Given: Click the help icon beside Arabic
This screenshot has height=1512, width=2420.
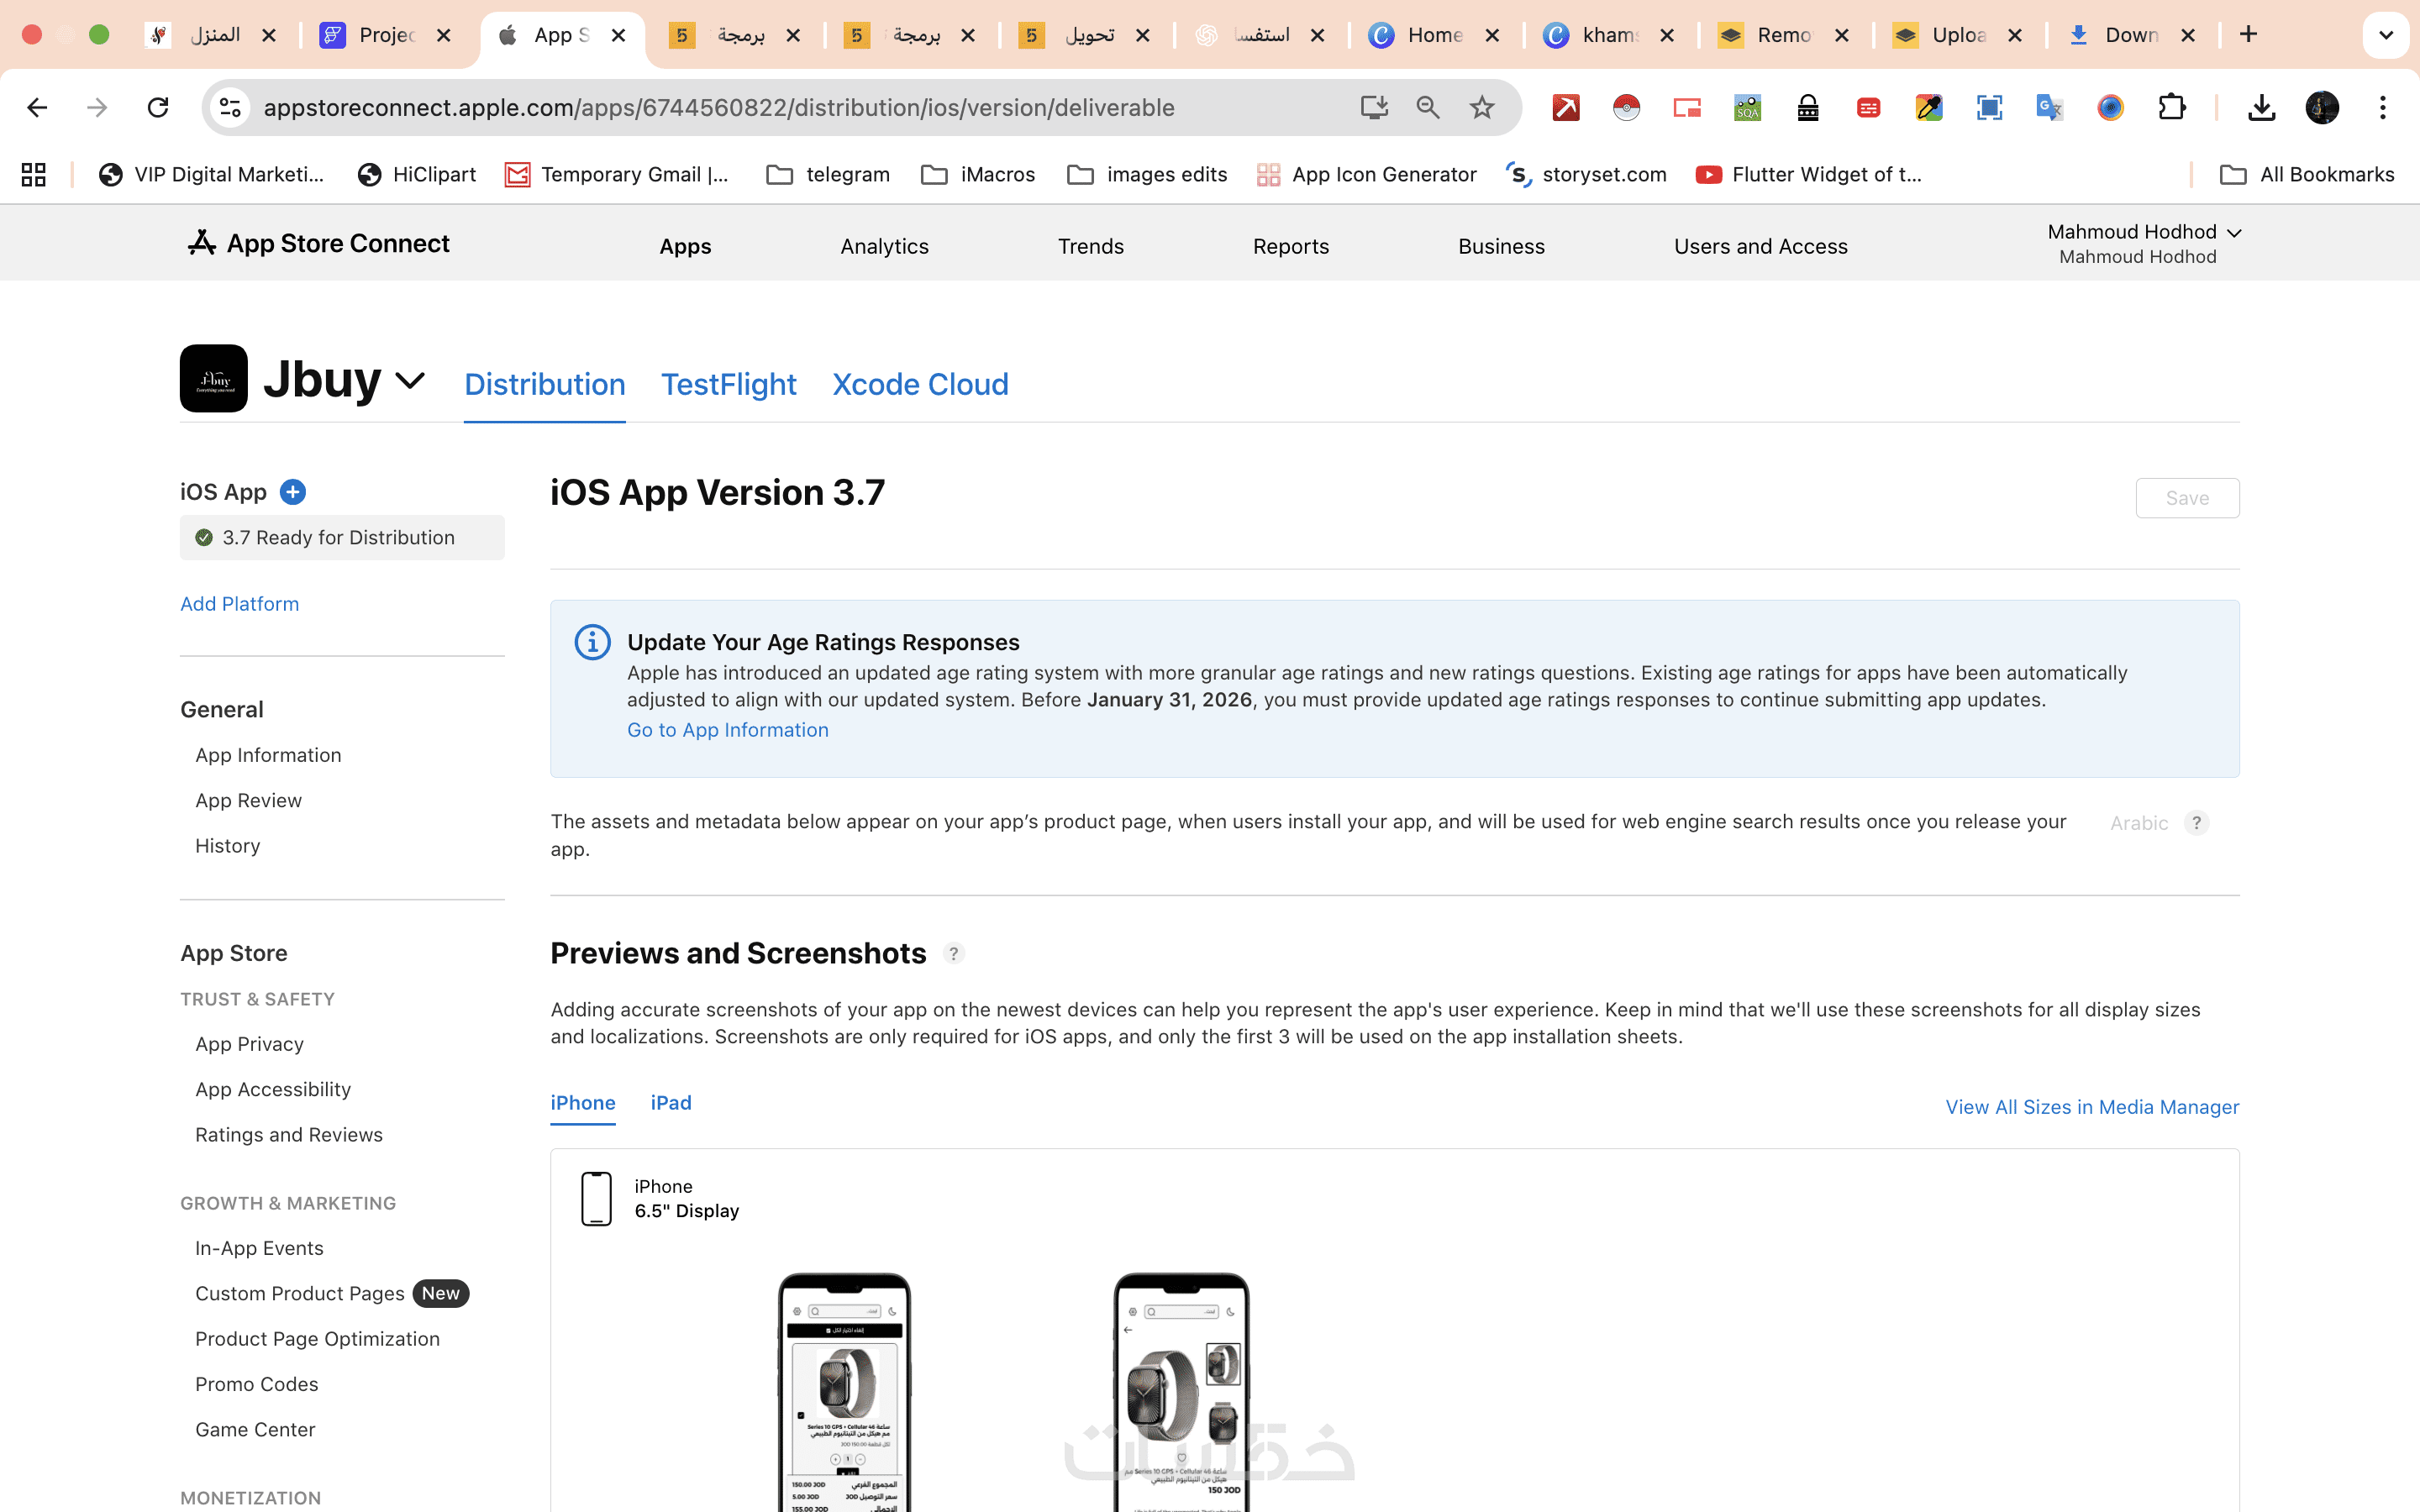Looking at the screenshot, I should tap(2196, 823).
